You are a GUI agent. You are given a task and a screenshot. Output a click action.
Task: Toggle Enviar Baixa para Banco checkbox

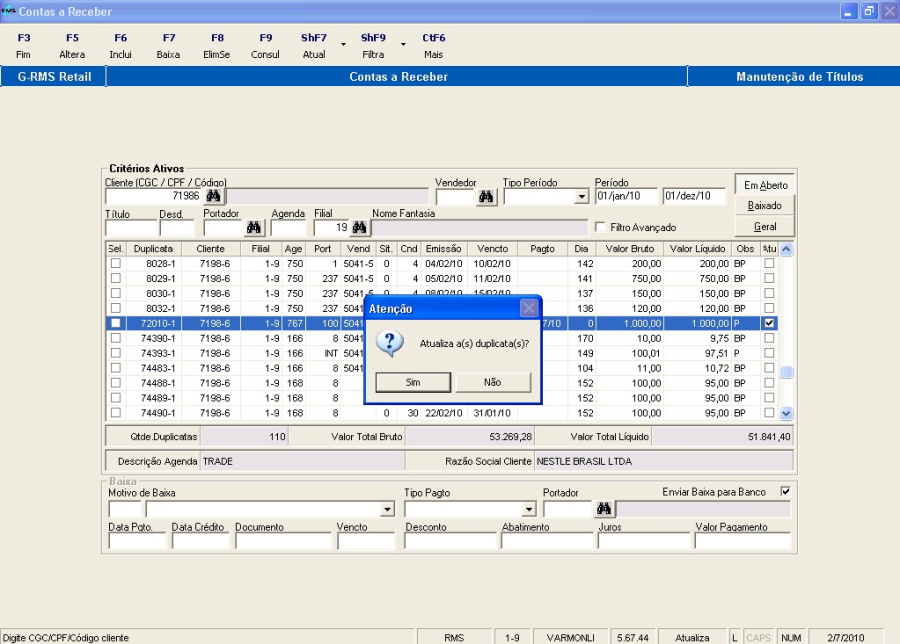(785, 491)
